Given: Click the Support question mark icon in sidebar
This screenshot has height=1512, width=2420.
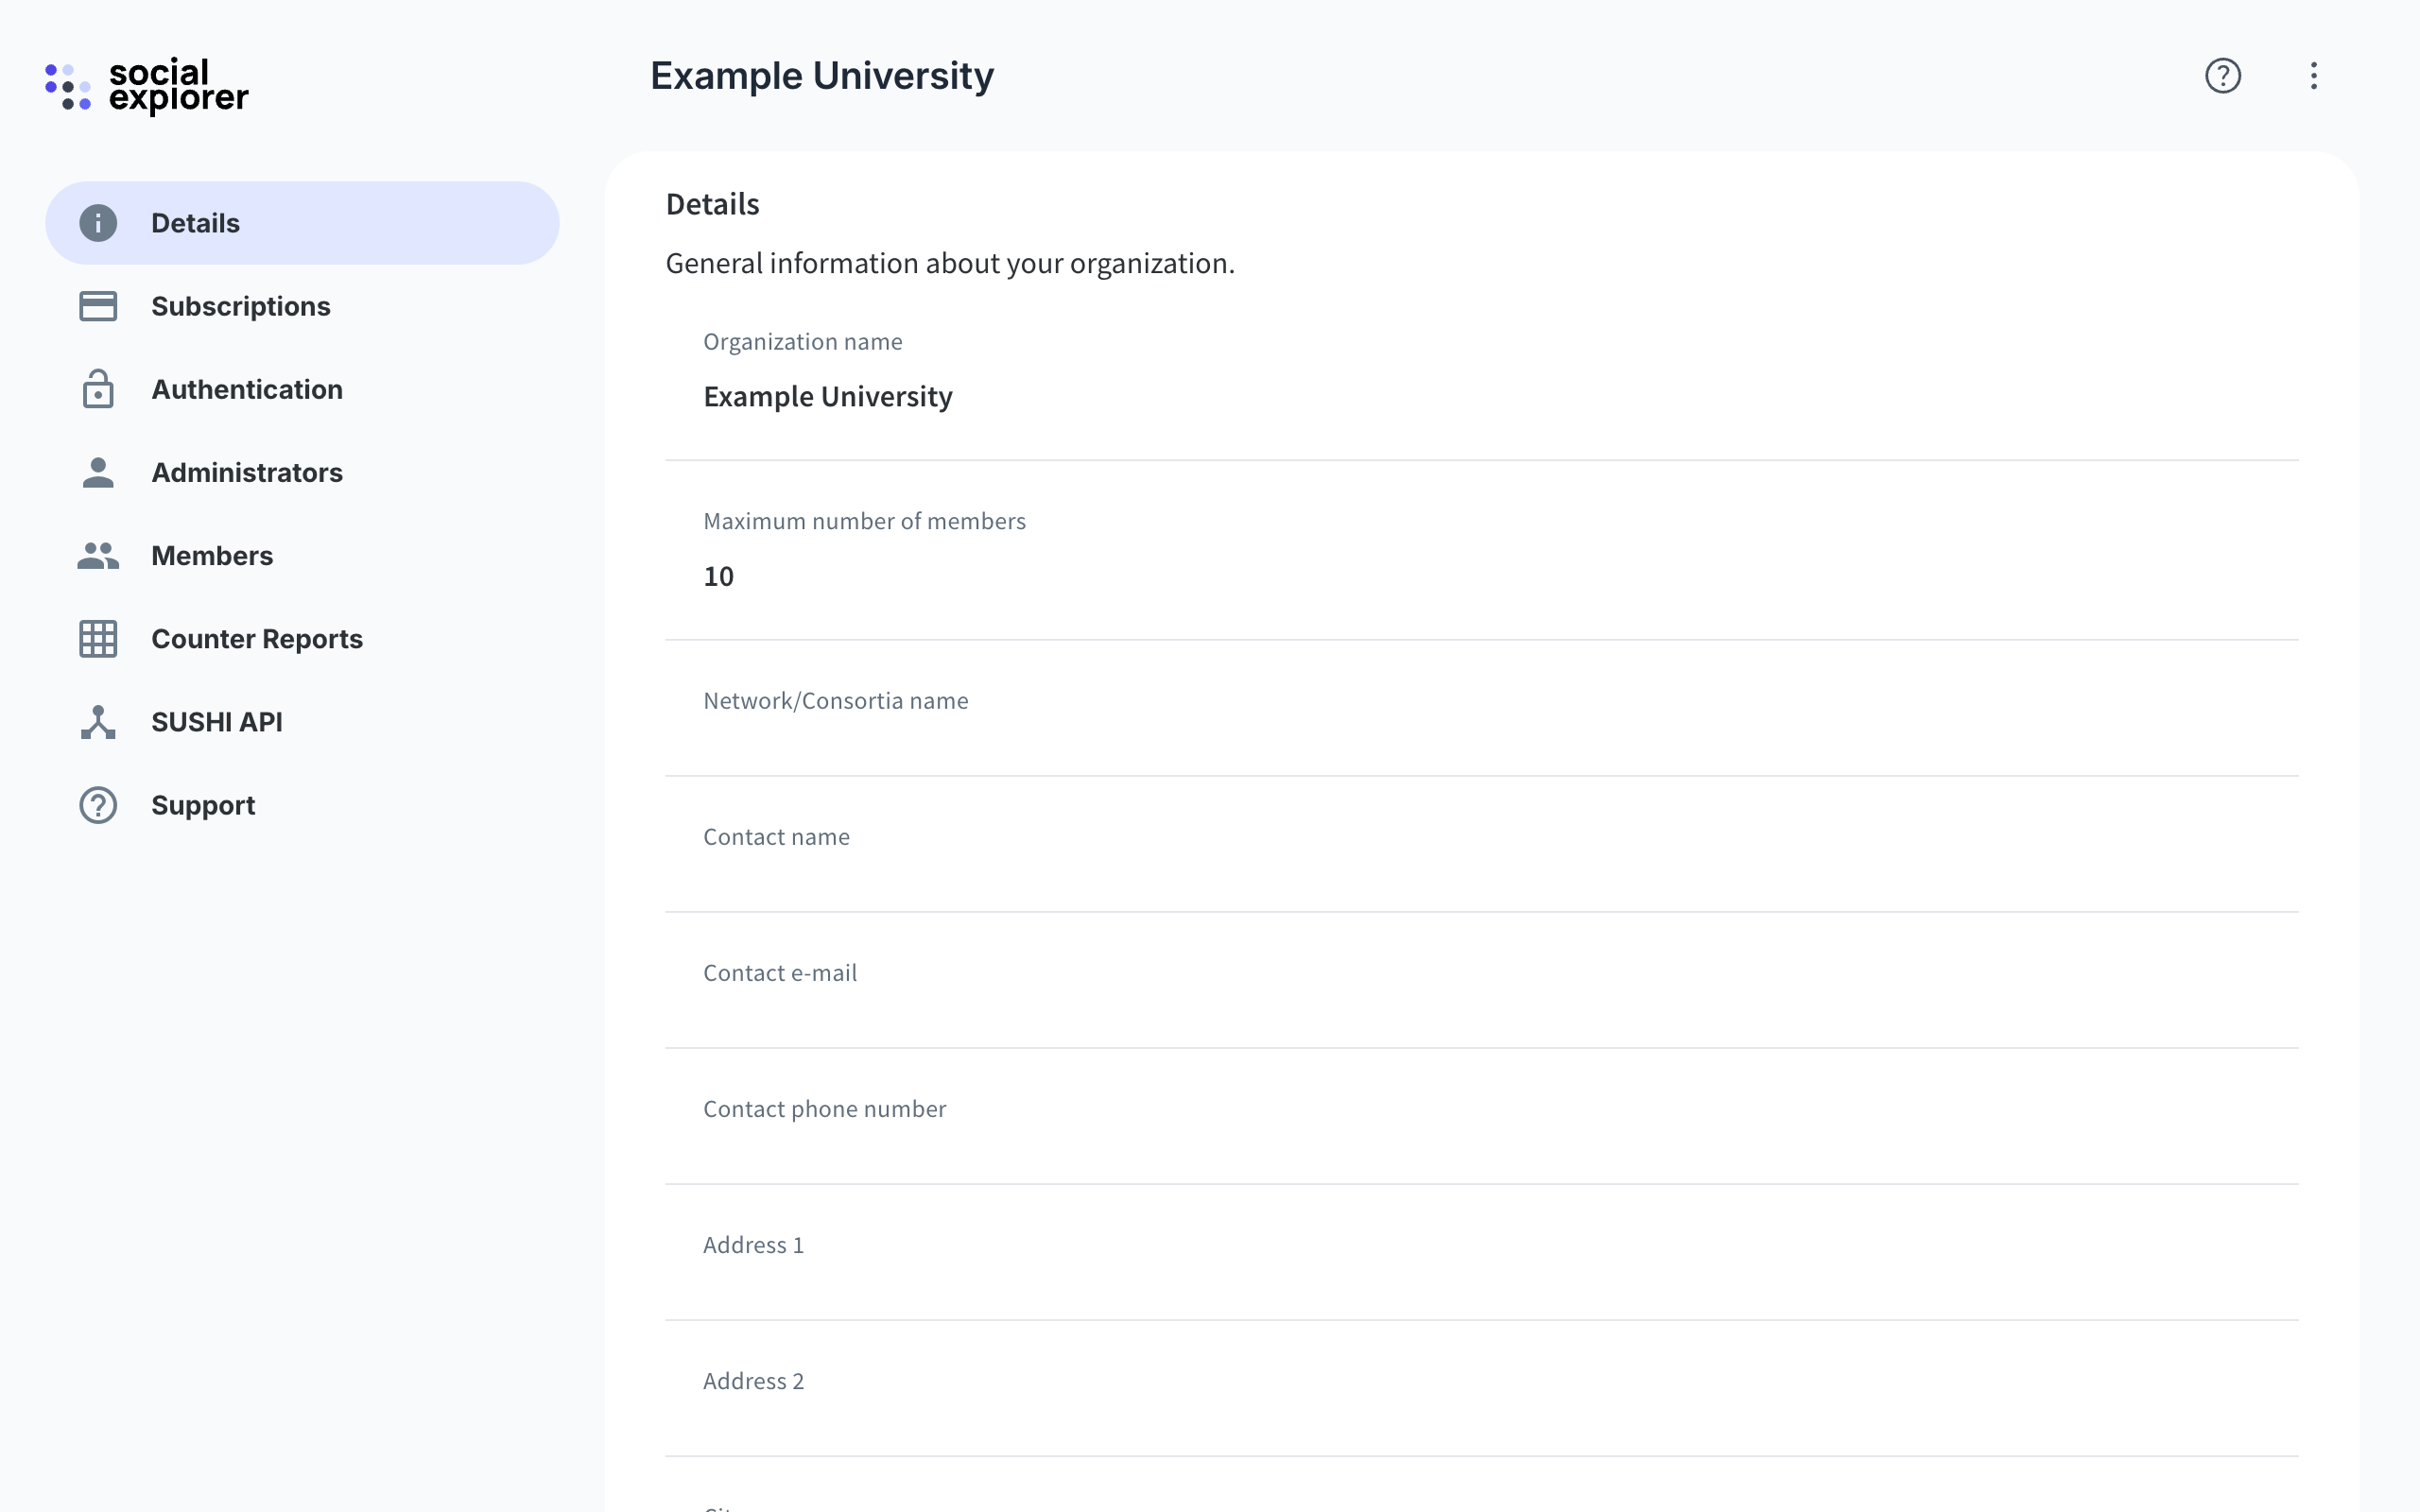Looking at the screenshot, I should click(98, 805).
